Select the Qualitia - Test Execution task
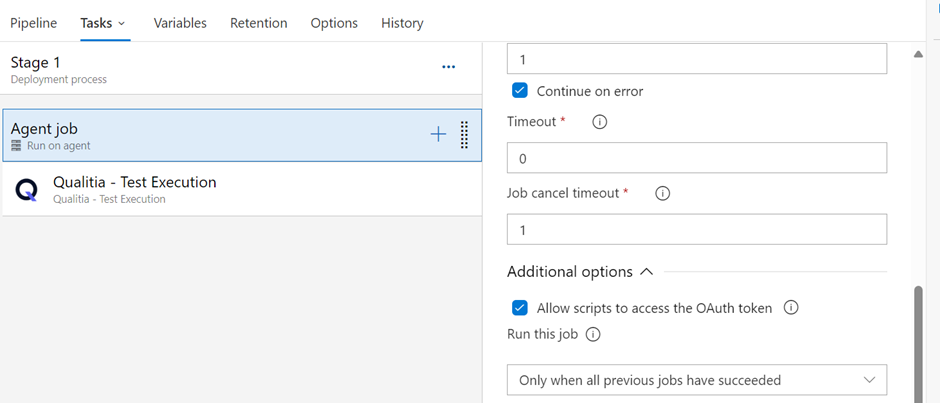Image resolution: width=940 pixels, height=403 pixels. 135,189
